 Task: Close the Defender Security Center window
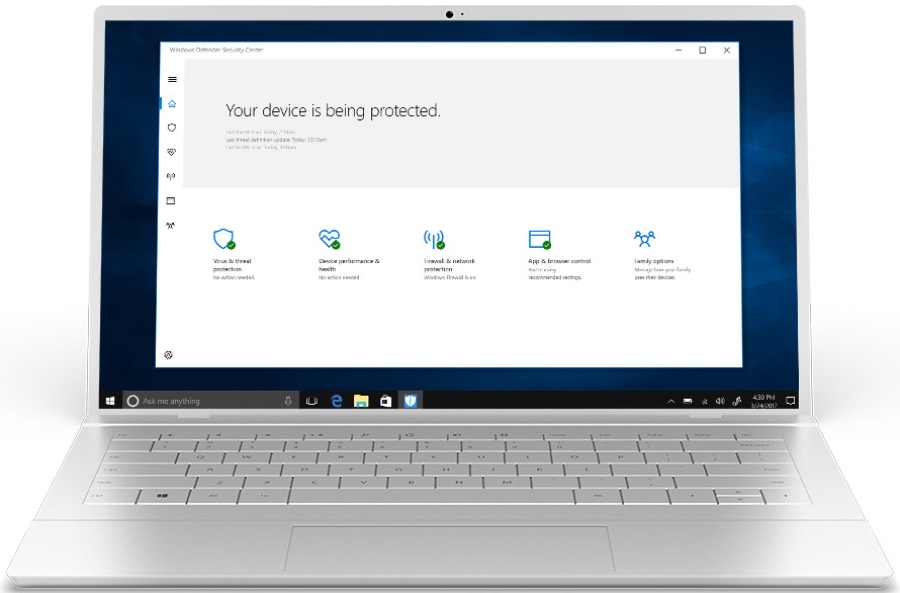(727, 51)
